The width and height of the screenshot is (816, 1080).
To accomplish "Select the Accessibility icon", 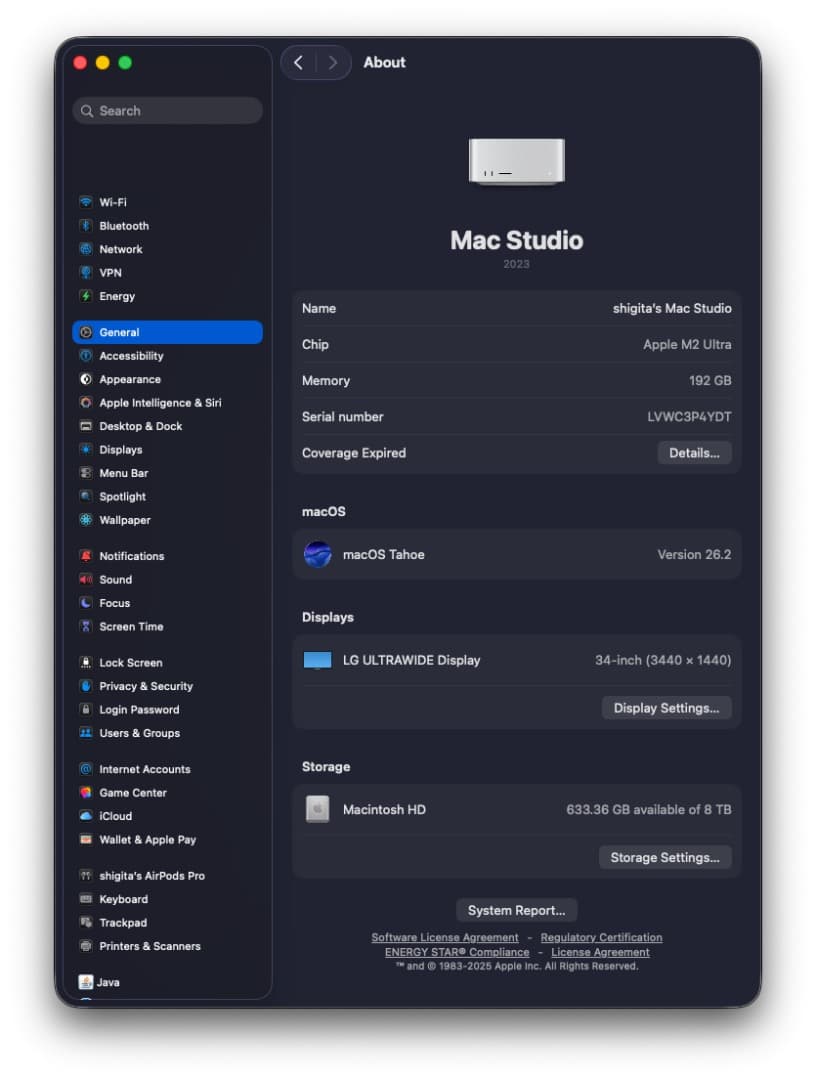I will click(x=86, y=356).
